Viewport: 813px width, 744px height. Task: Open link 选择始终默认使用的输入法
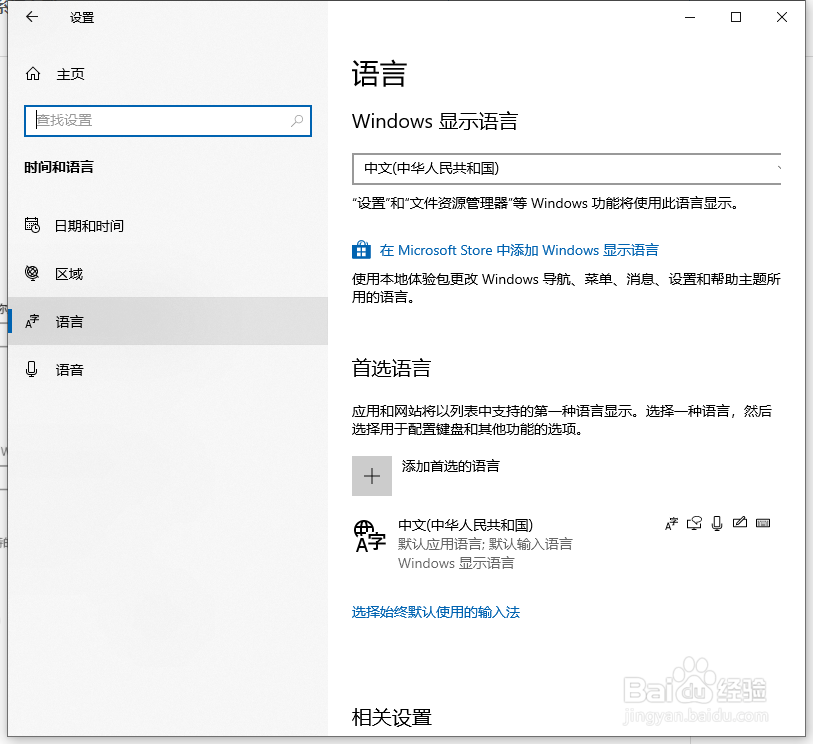(x=436, y=612)
